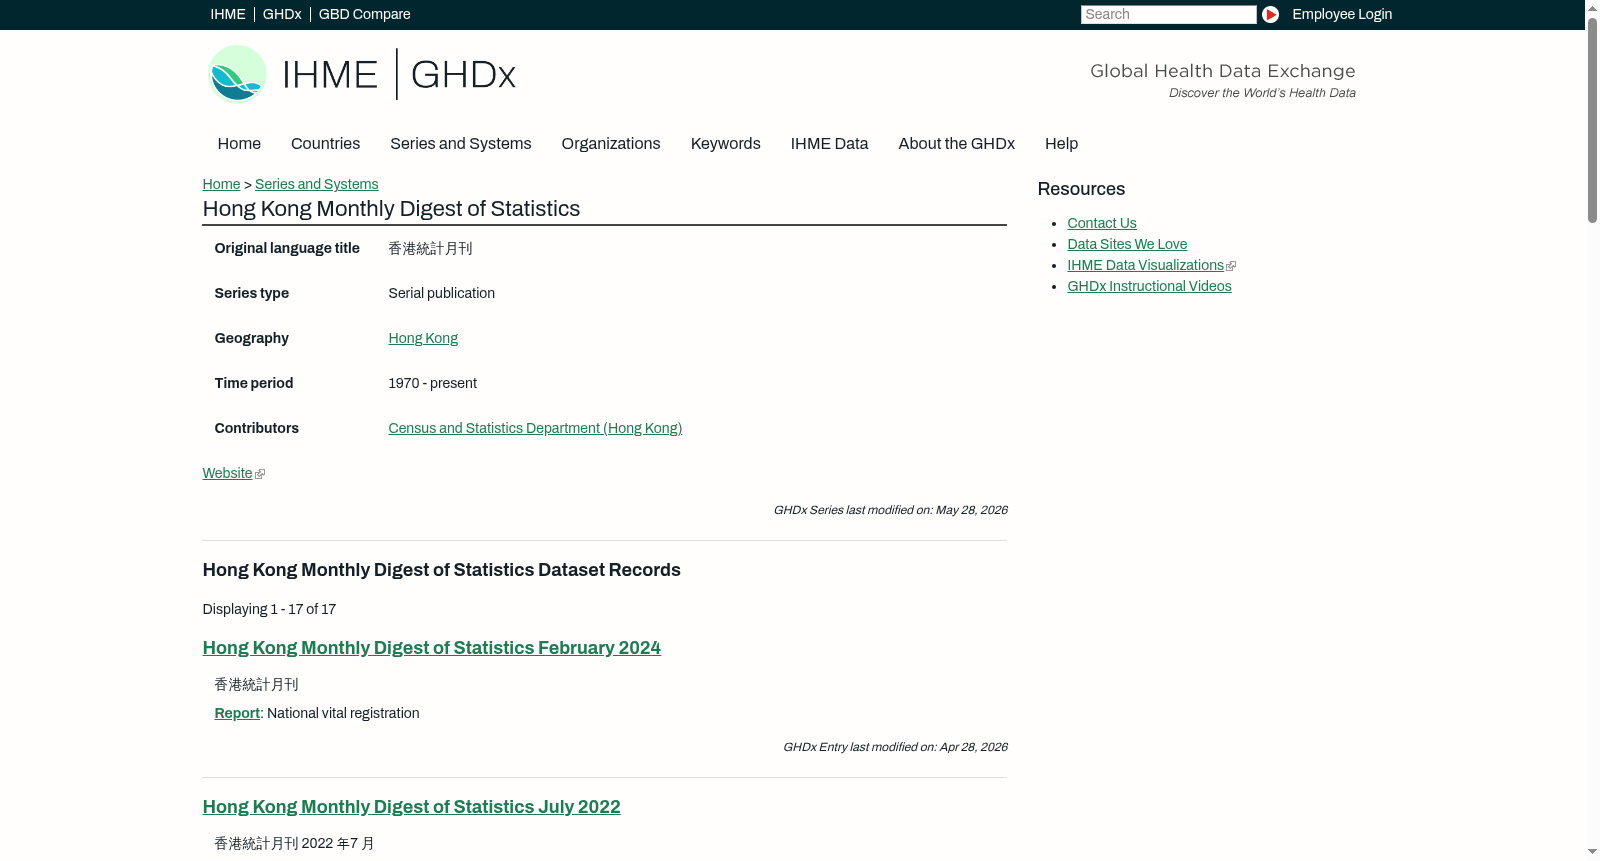This screenshot has height=861, width=1600.
Task: Open the Help menu
Action: (x=1062, y=144)
